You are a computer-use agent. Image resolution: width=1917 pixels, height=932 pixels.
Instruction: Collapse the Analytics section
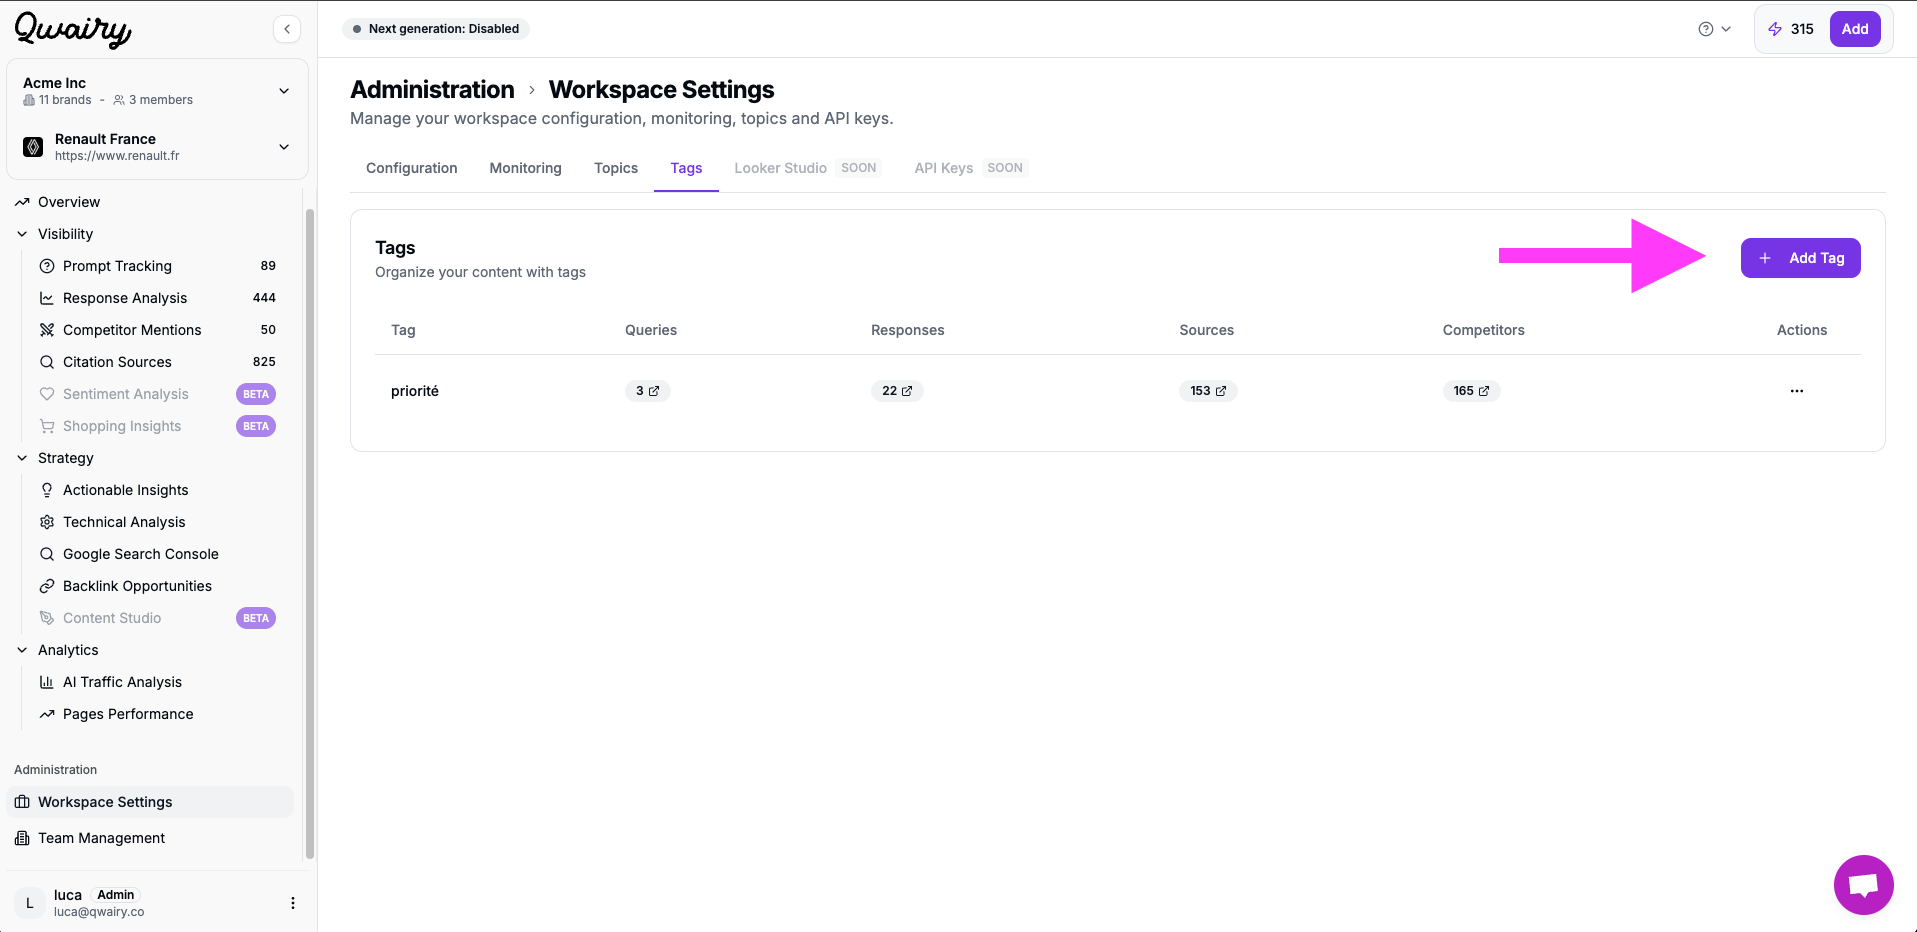[x=22, y=650]
